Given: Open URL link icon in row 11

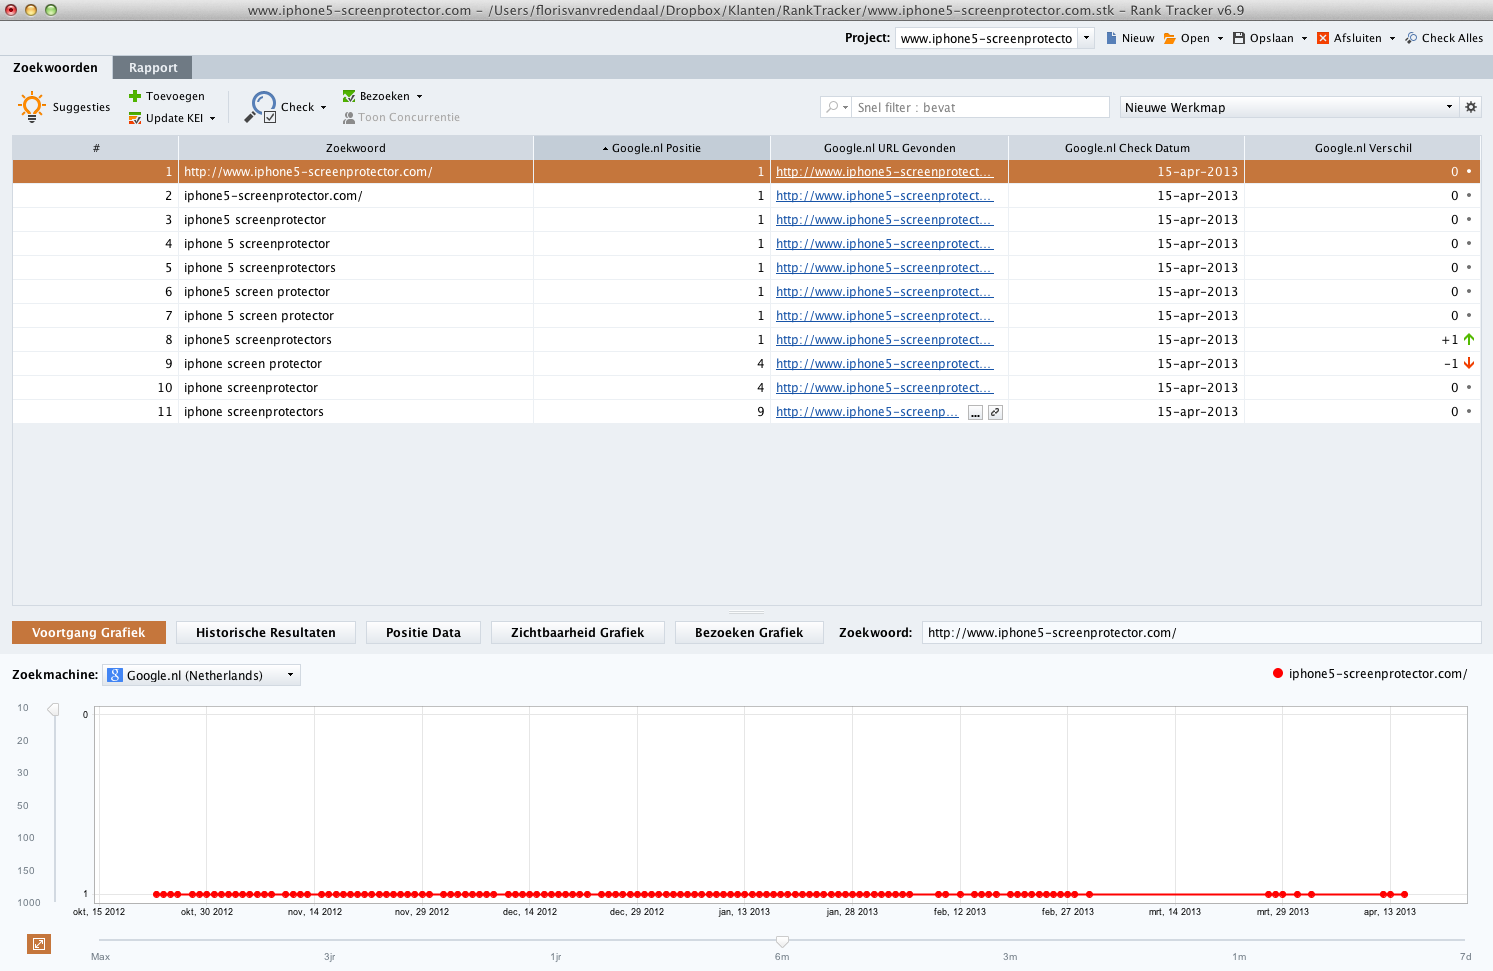Looking at the screenshot, I should [x=995, y=412].
